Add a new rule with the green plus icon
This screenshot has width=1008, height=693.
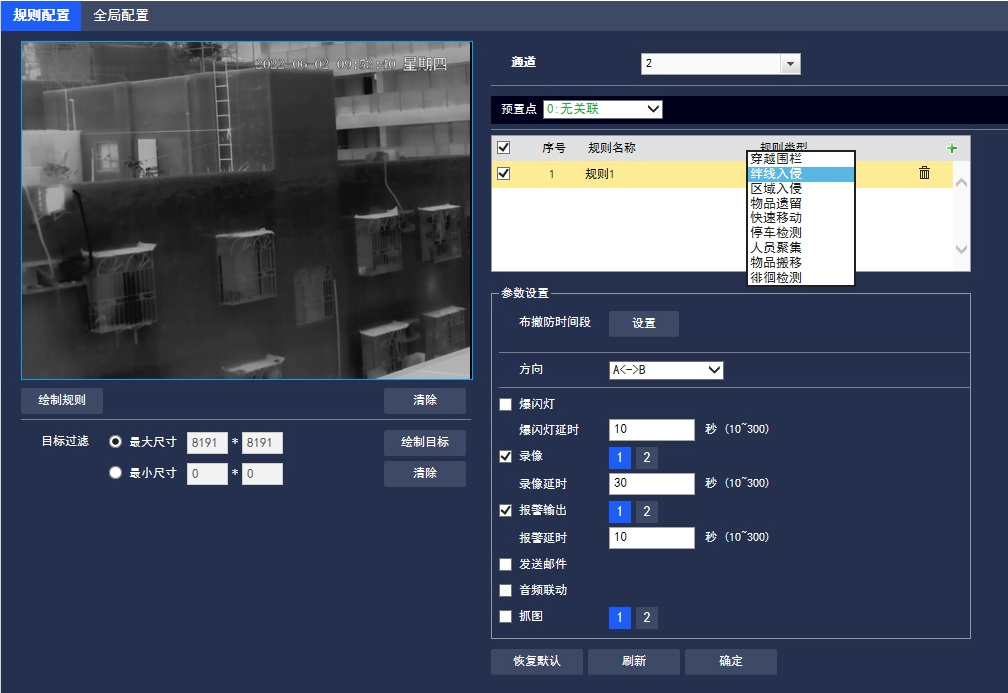tap(952, 147)
